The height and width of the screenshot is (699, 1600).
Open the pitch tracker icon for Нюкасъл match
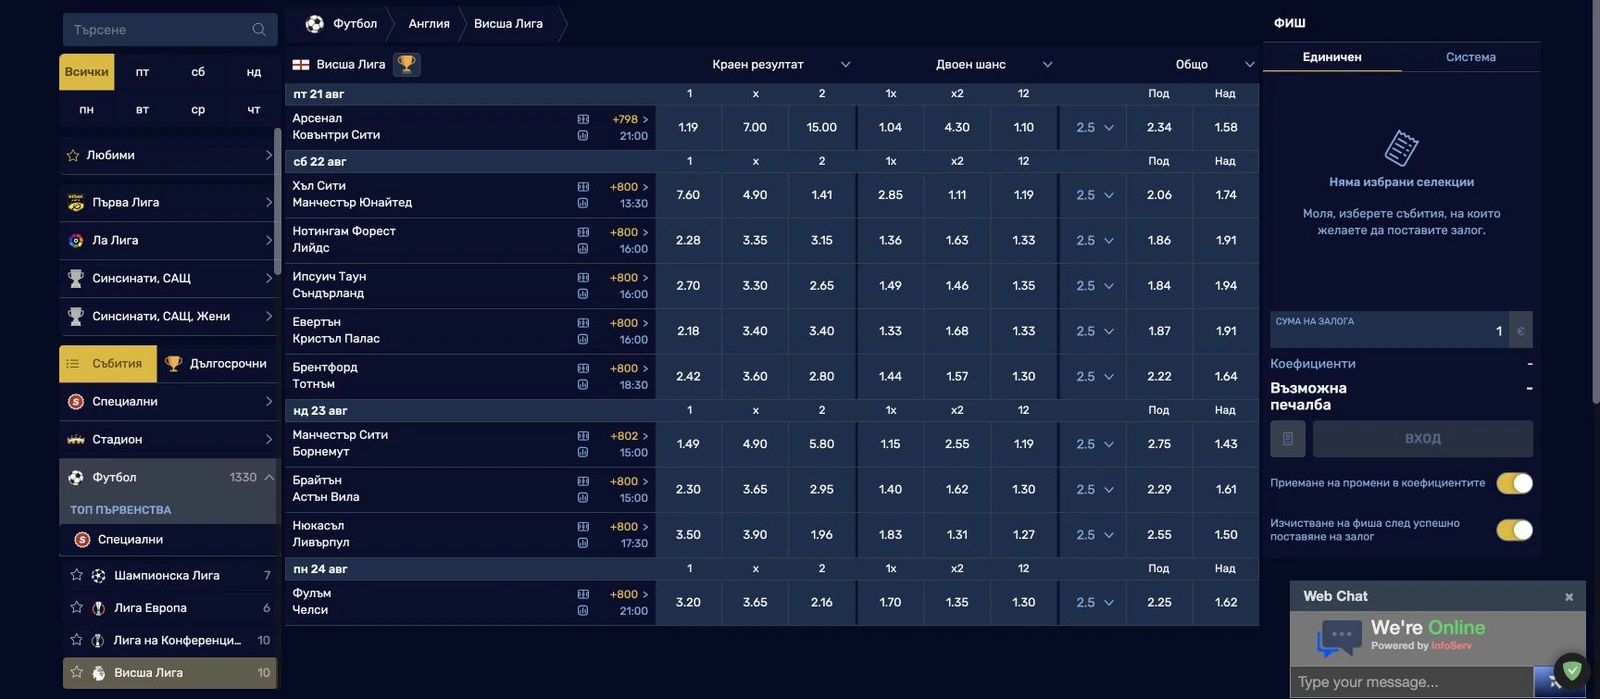[x=583, y=527]
